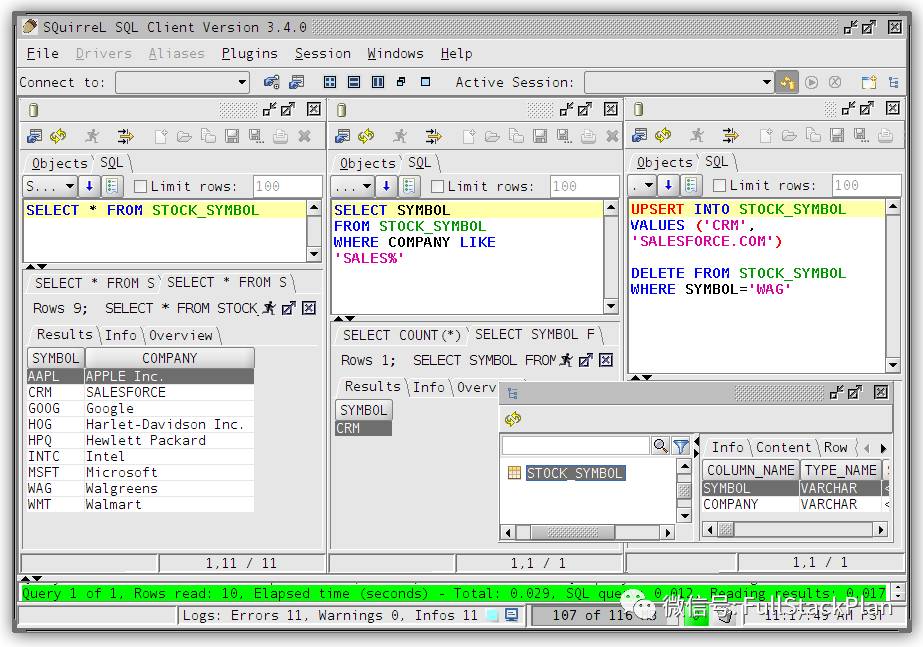Open the object tree filter funnel
The width and height of the screenshot is (923, 647).
(x=681, y=445)
